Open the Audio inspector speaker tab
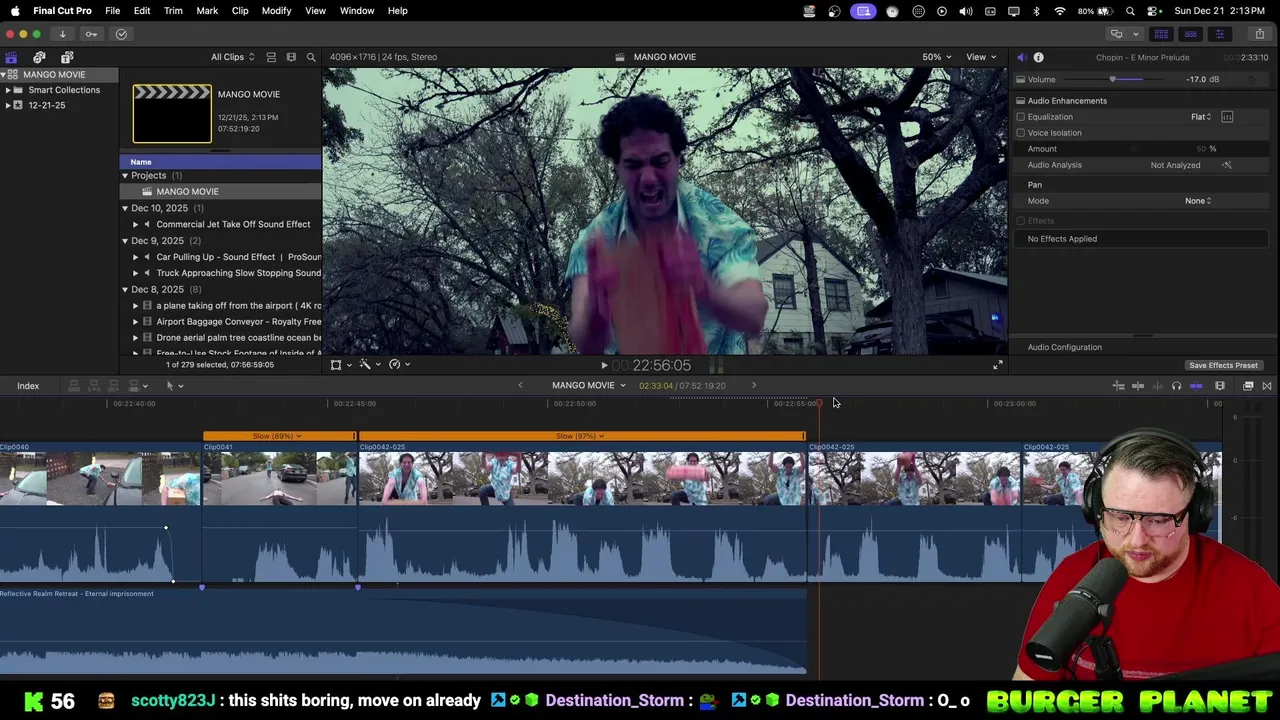Image resolution: width=1280 pixels, height=720 pixels. pos(1021,58)
